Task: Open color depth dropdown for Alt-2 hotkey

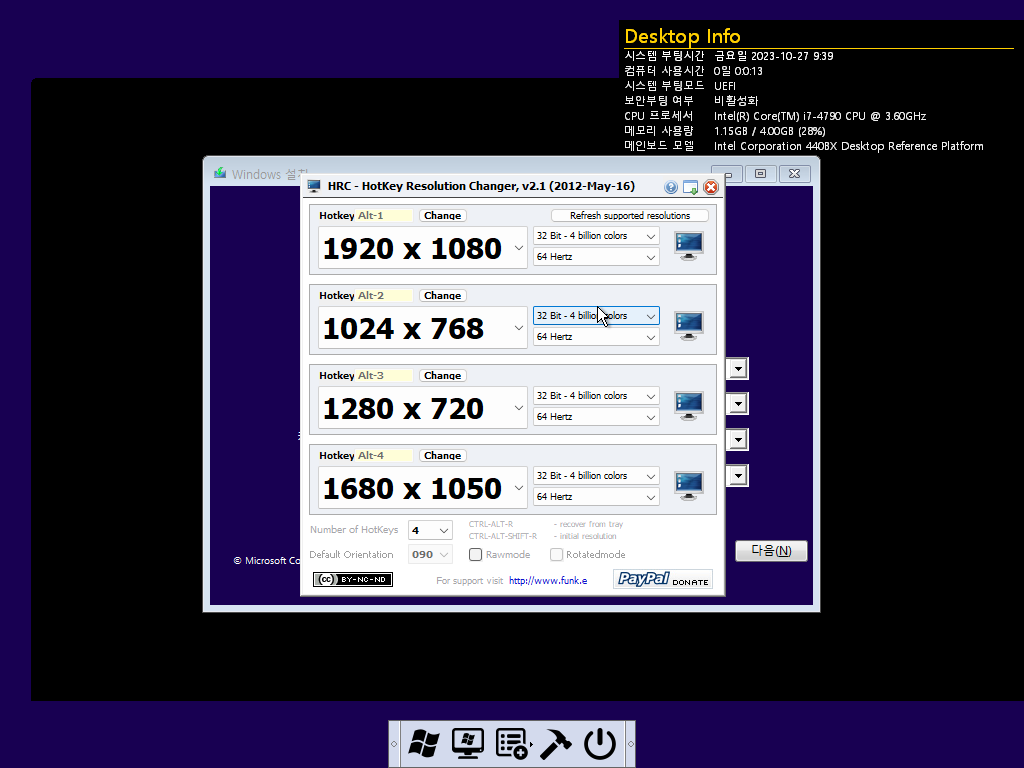Action: (596, 315)
